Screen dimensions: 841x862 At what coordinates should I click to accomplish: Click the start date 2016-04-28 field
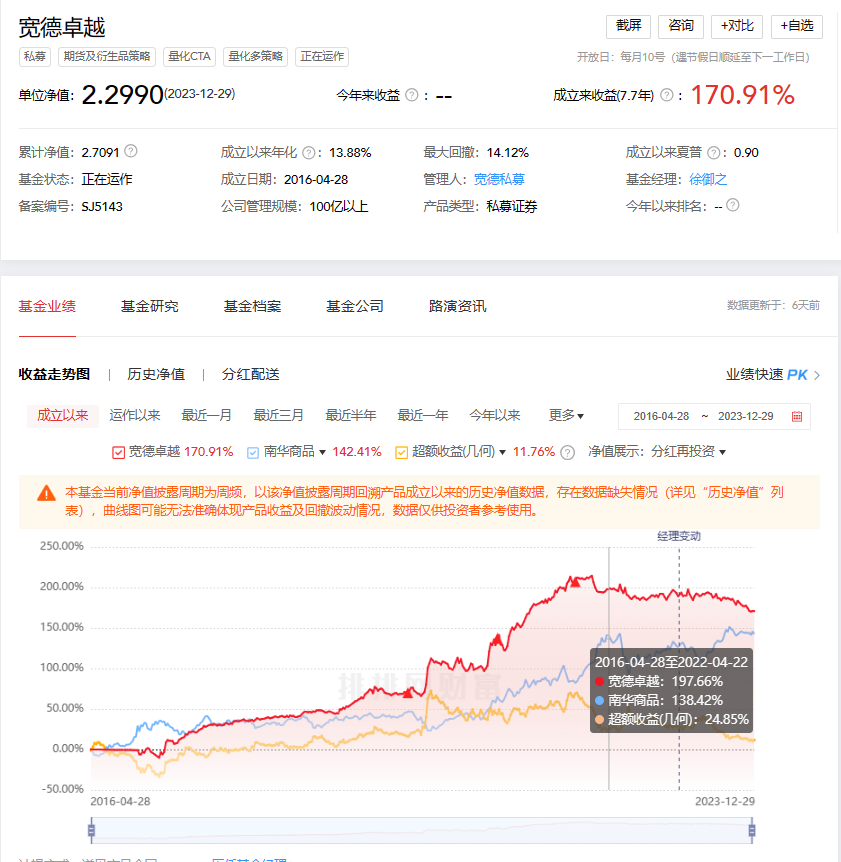661,416
